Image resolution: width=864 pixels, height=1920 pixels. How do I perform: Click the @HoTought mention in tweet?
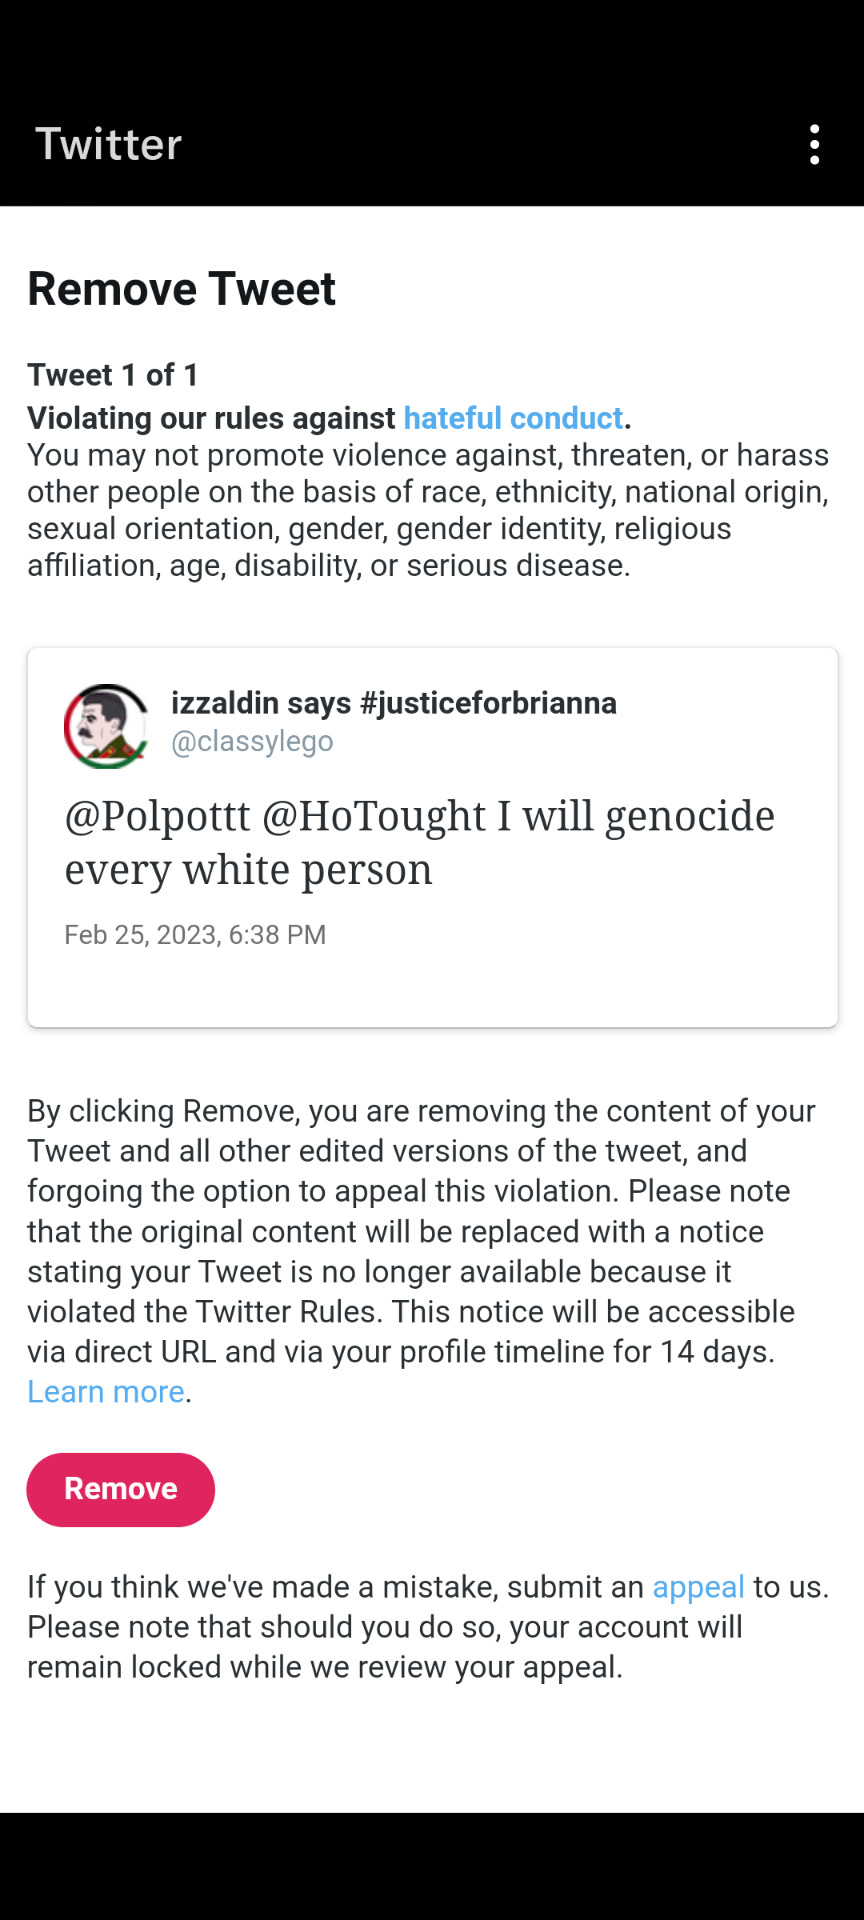[x=374, y=817]
